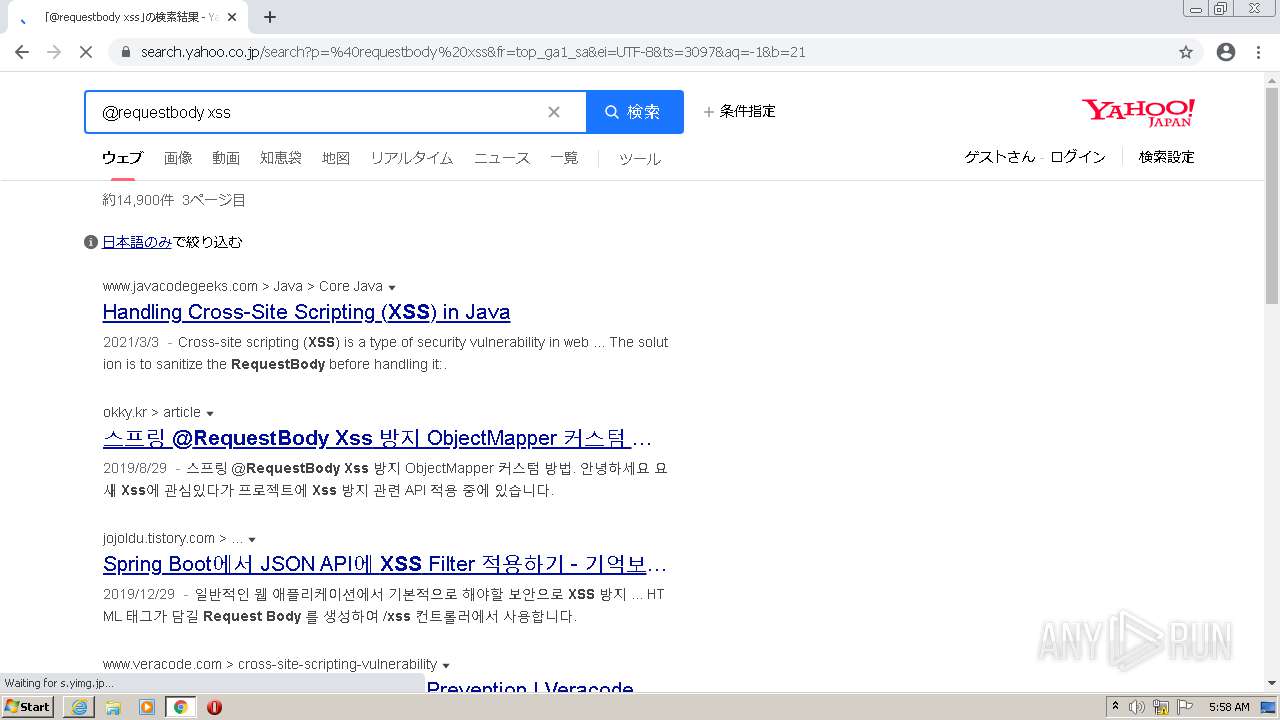Expand jojoldu.tistory.com result dropdown arrow
This screenshot has width=1280, height=720.
(252, 539)
